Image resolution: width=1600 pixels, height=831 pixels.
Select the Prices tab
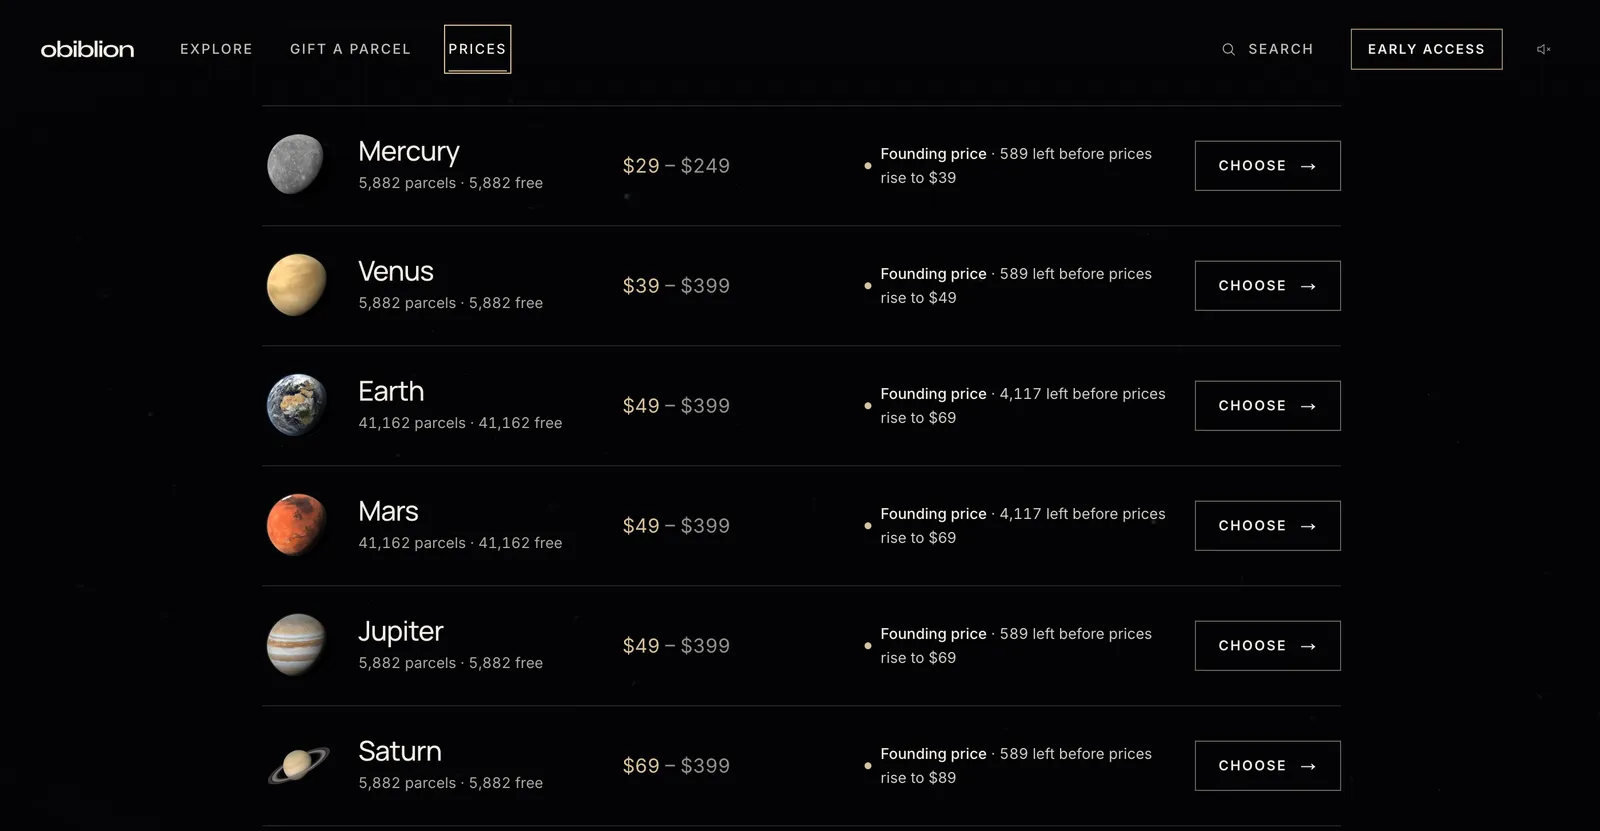coord(477,49)
